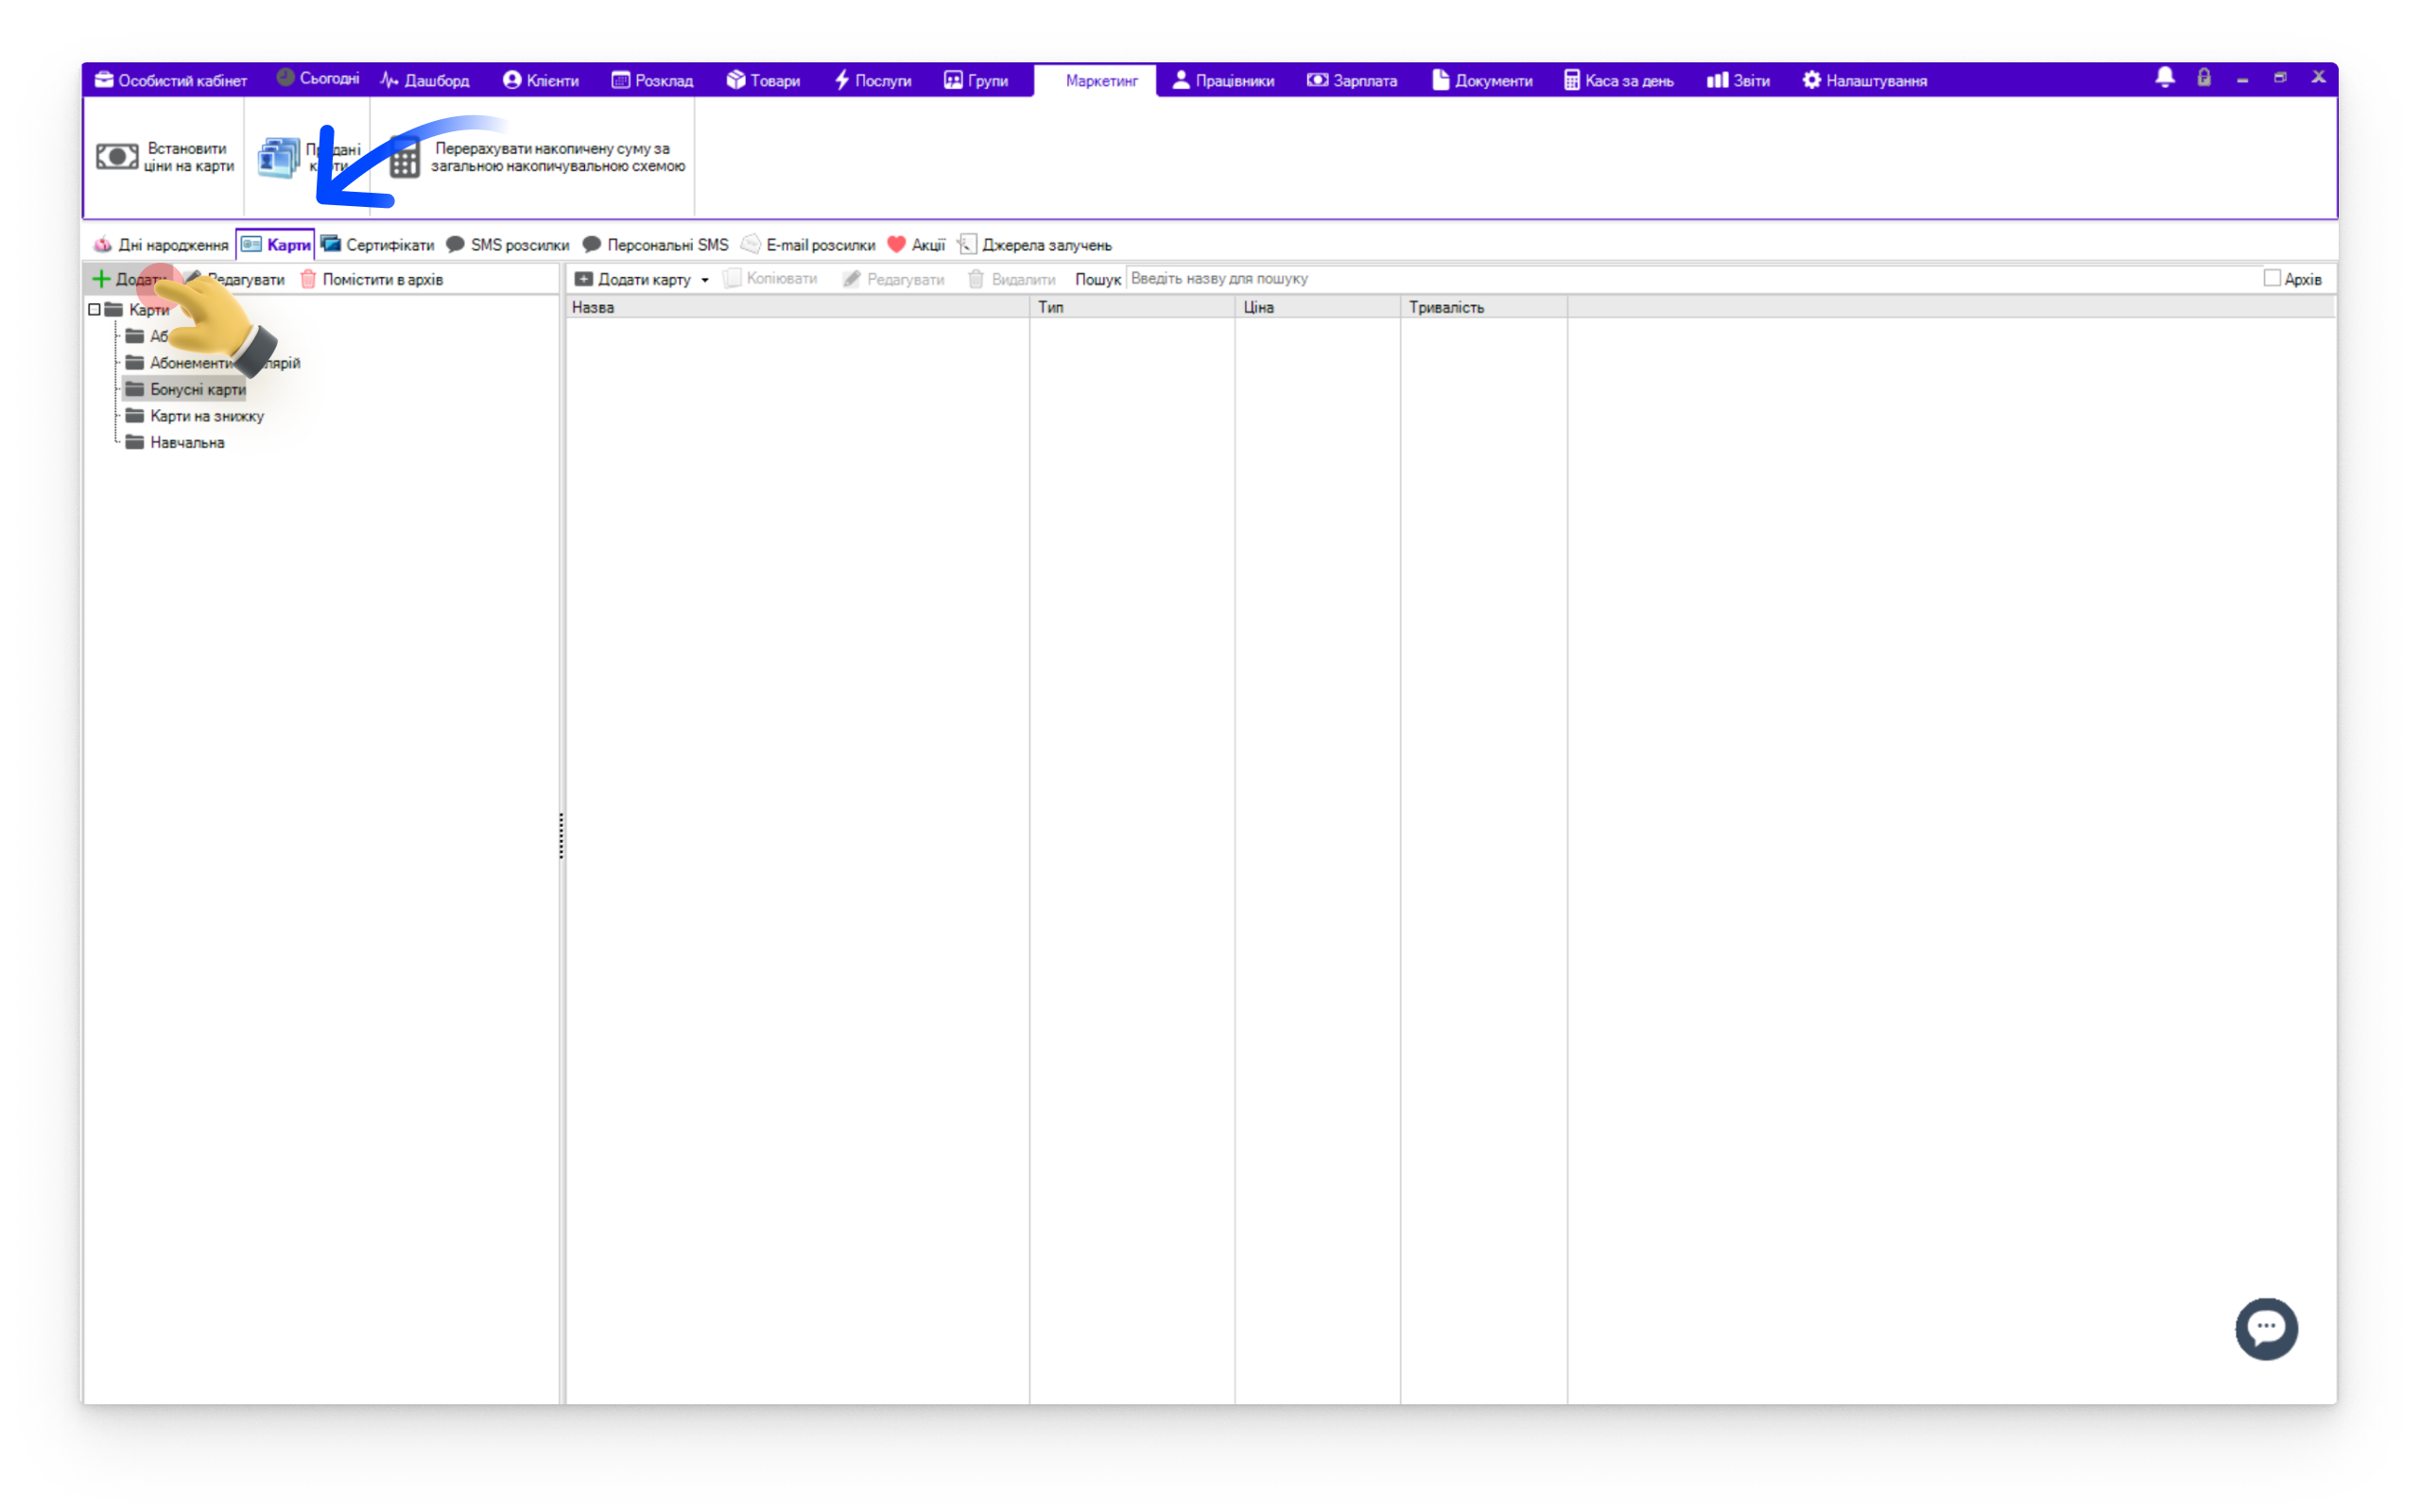Collapse the Карти root tree node
The height and width of the screenshot is (1512, 2420).
[94, 310]
